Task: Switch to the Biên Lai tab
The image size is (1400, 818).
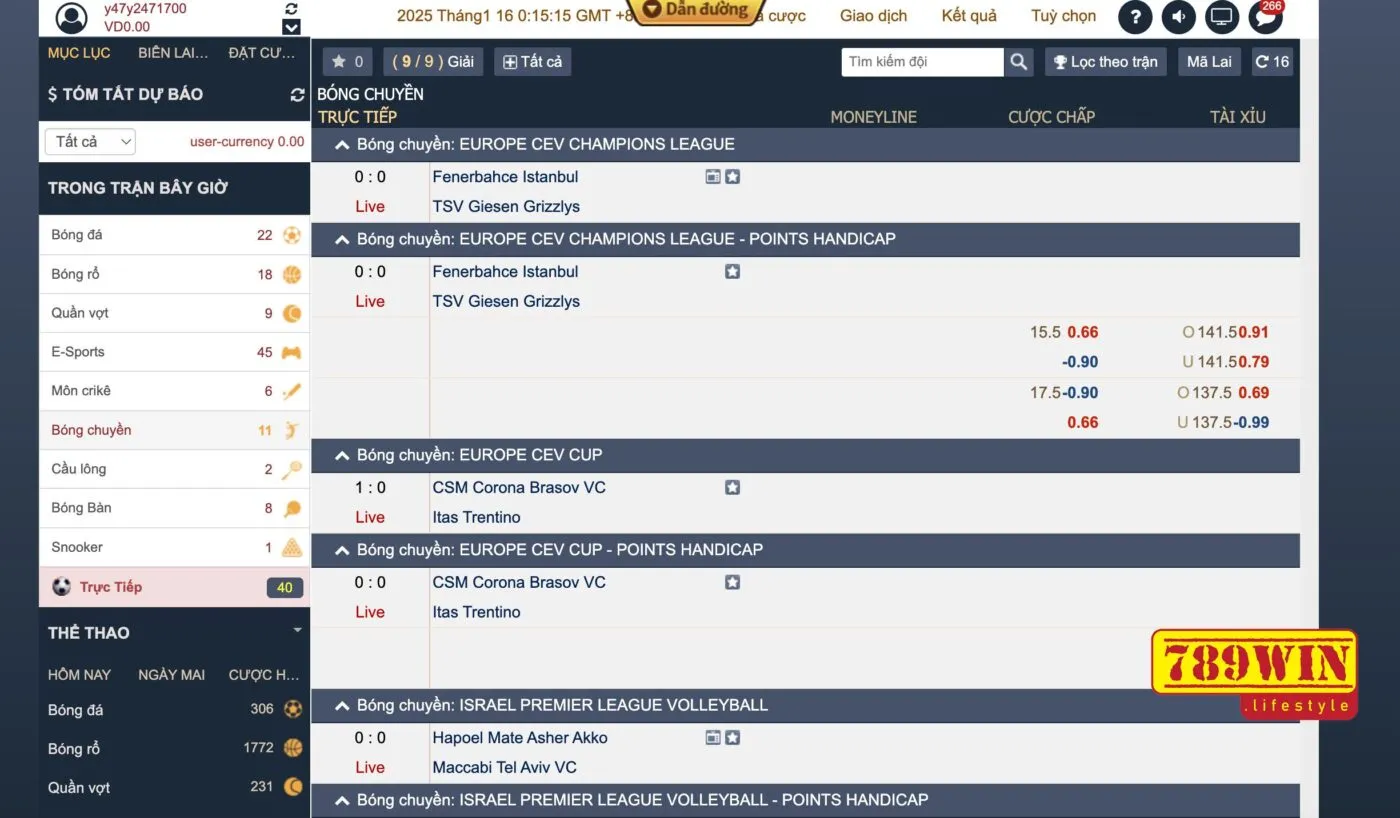Action: tap(173, 53)
